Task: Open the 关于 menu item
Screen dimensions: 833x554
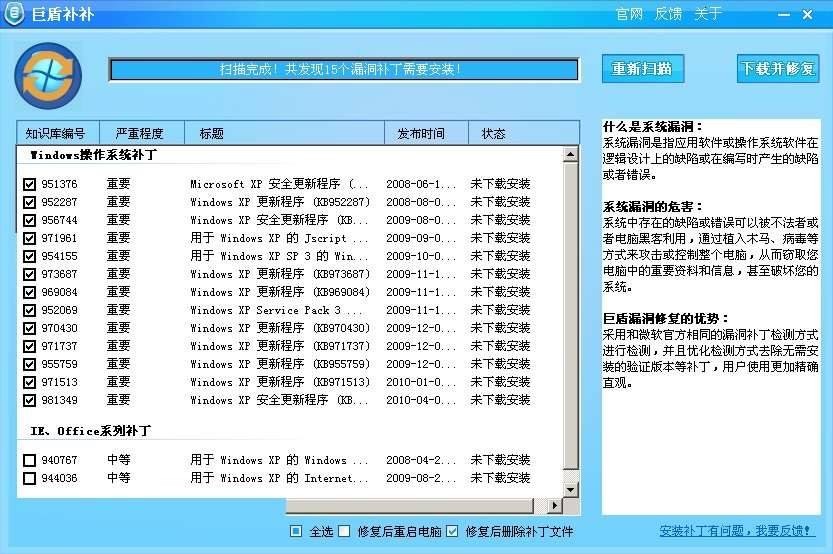Action: click(708, 13)
